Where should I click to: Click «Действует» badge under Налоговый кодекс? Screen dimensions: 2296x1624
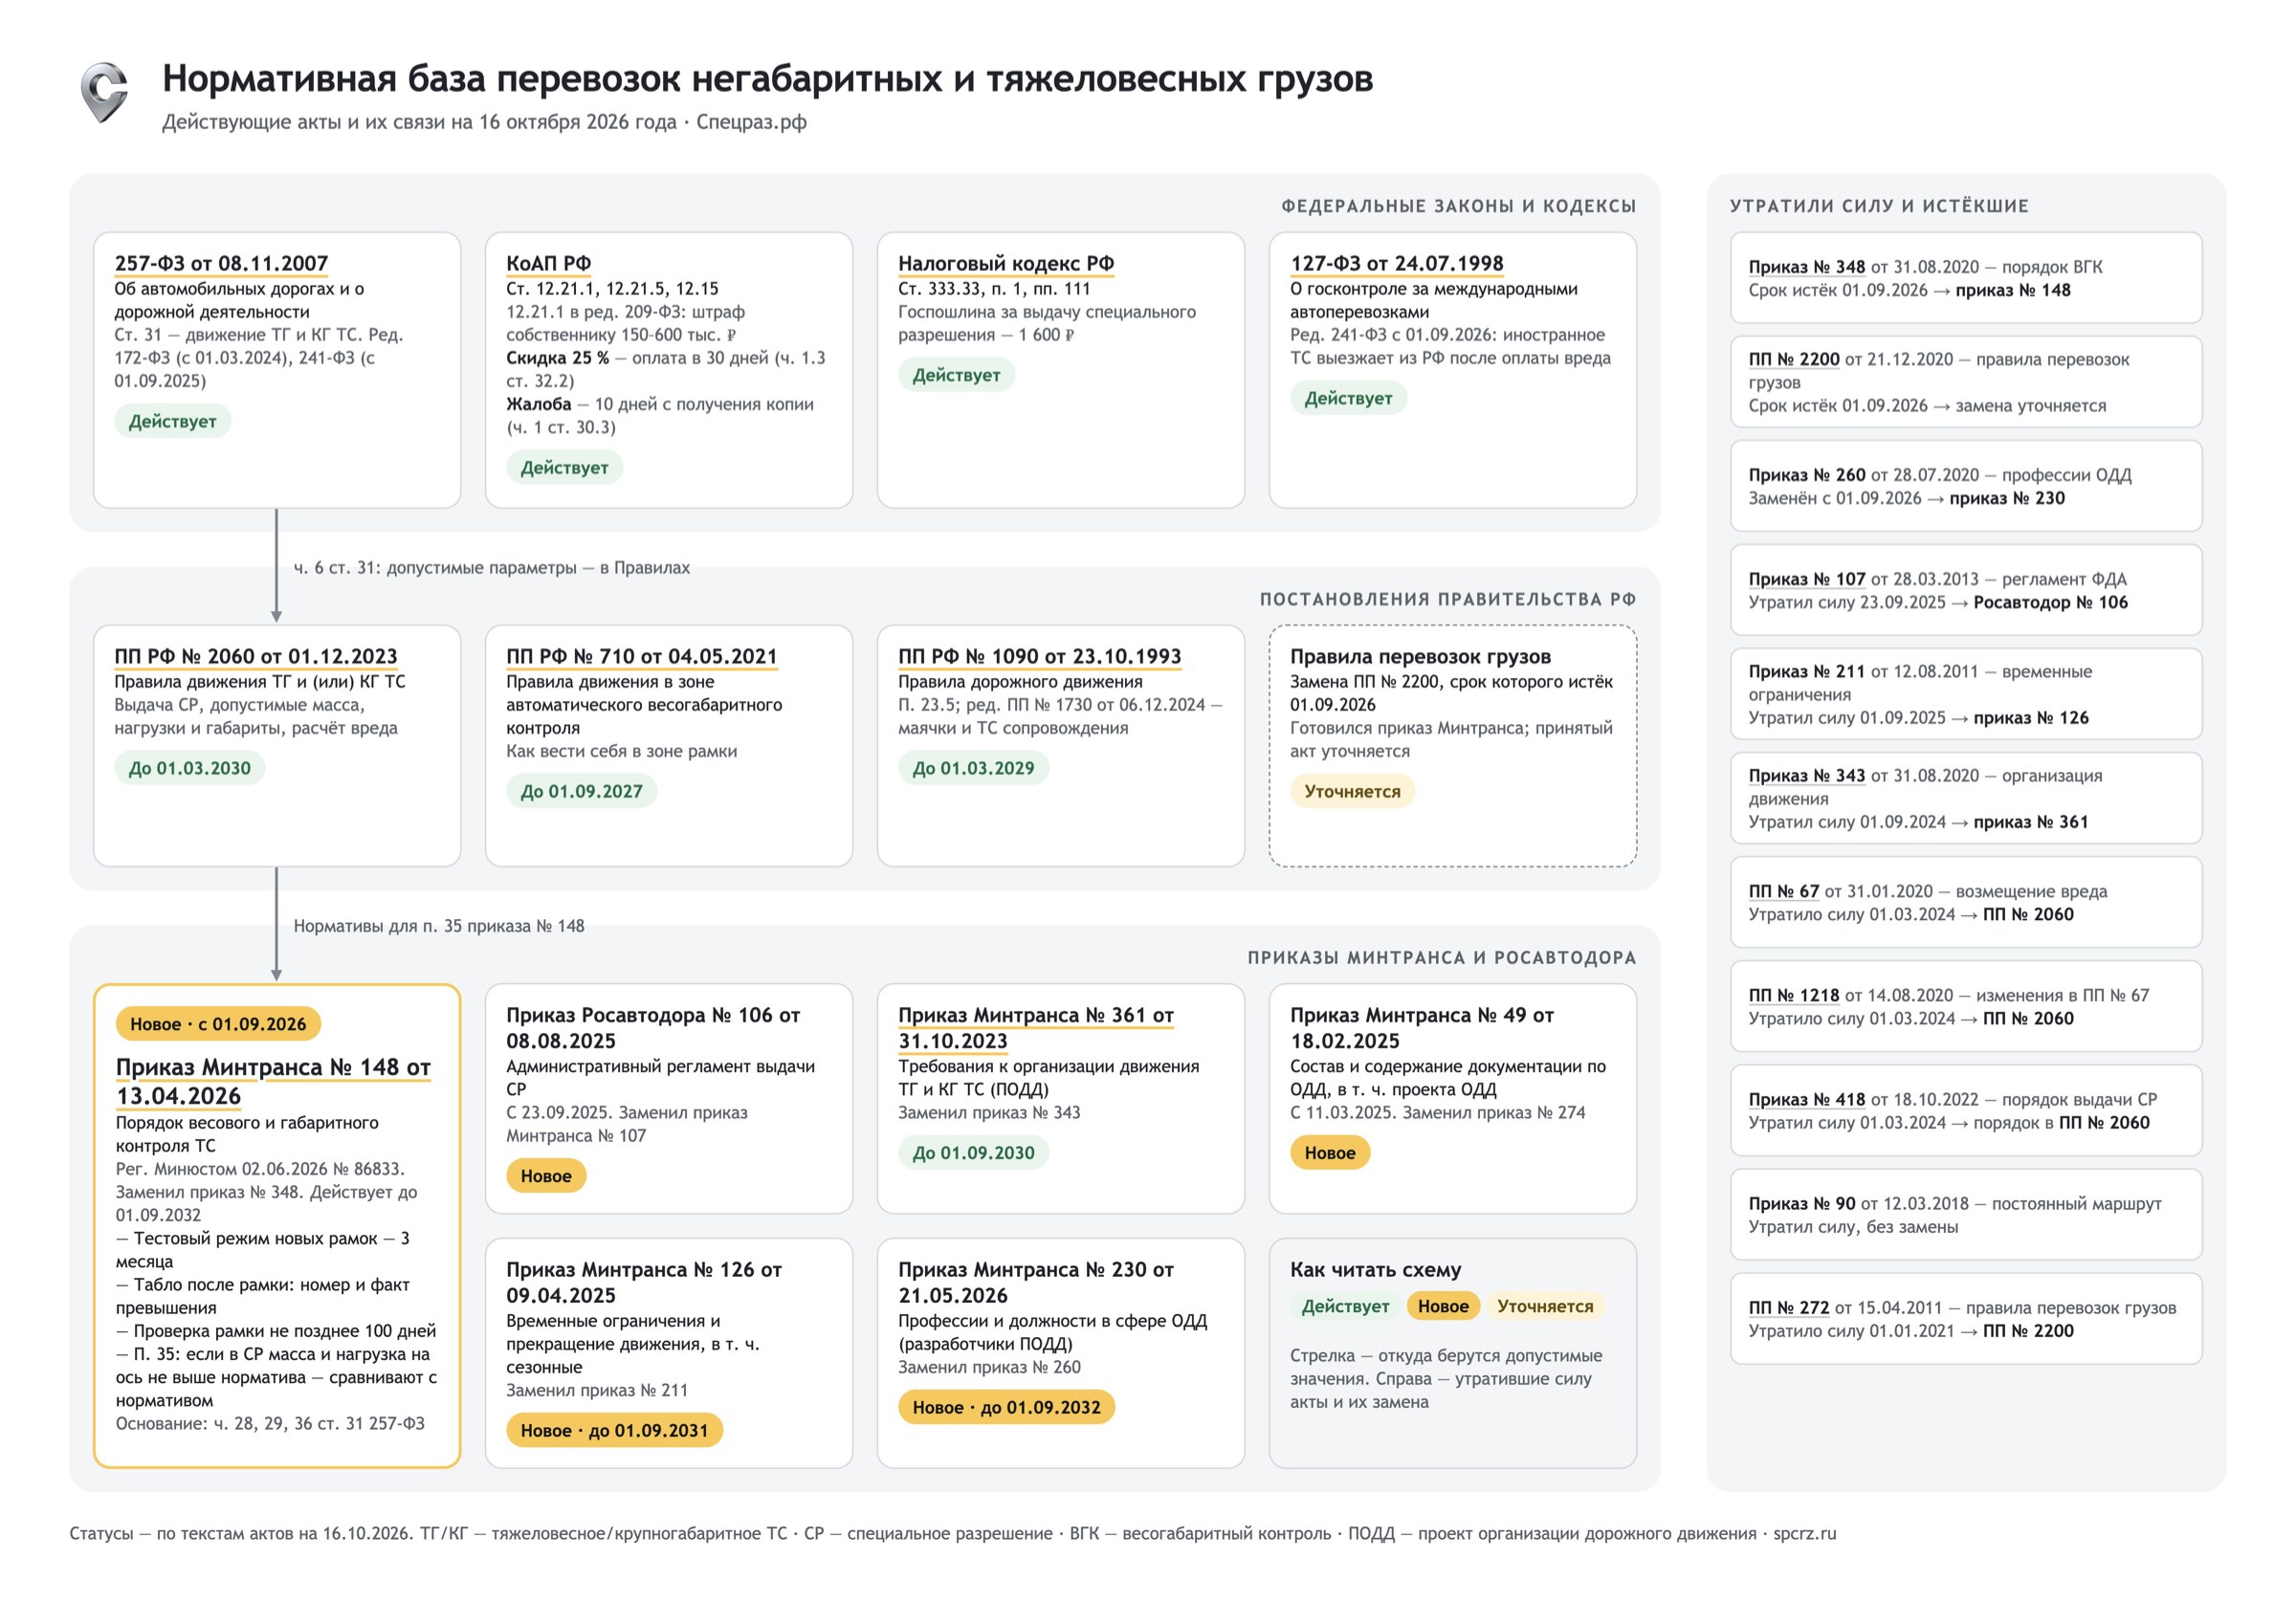956,375
